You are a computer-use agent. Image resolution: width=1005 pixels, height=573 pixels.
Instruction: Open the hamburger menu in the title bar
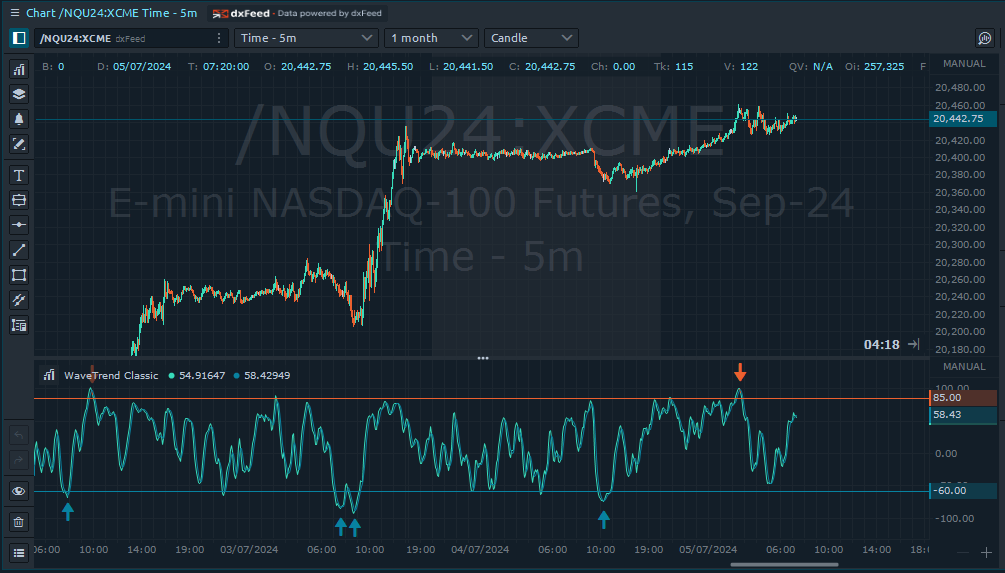point(13,12)
